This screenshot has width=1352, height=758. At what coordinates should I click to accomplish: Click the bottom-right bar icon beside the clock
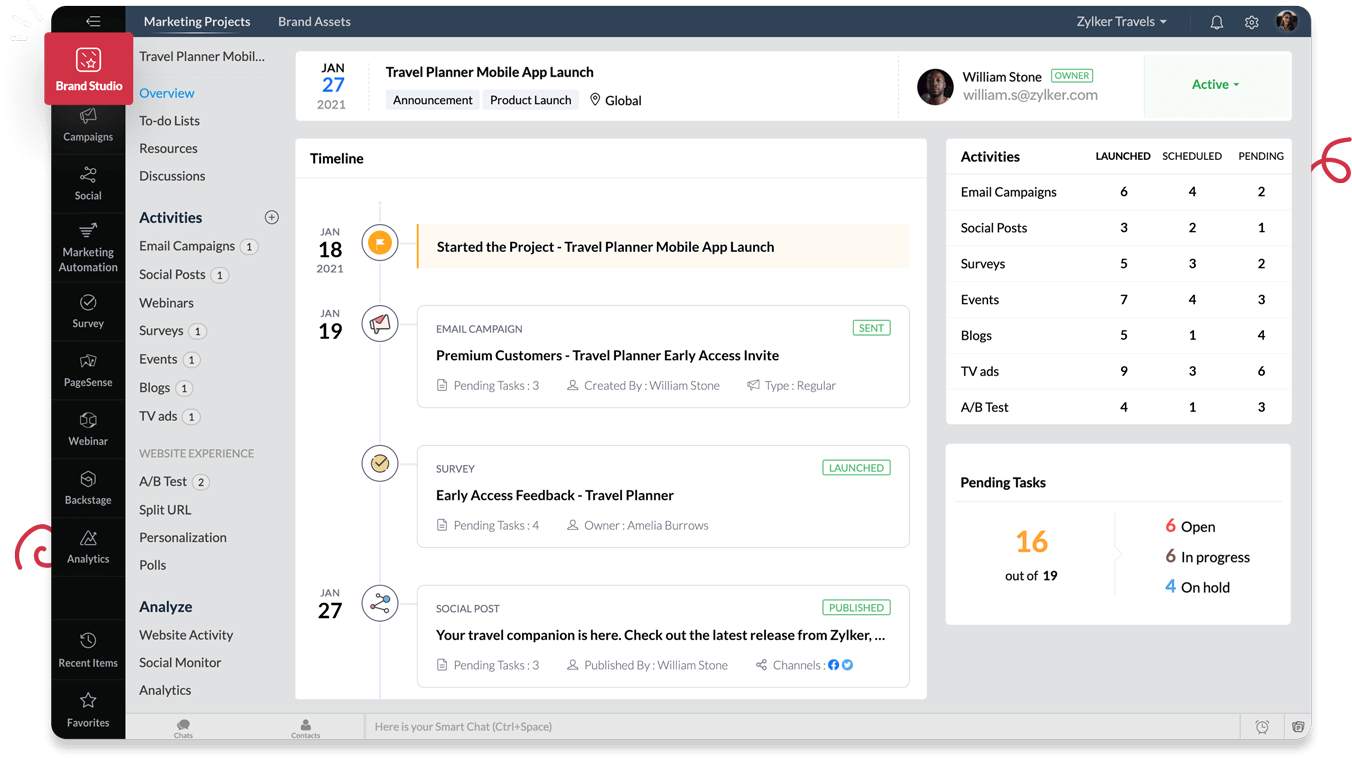[1298, 727]
